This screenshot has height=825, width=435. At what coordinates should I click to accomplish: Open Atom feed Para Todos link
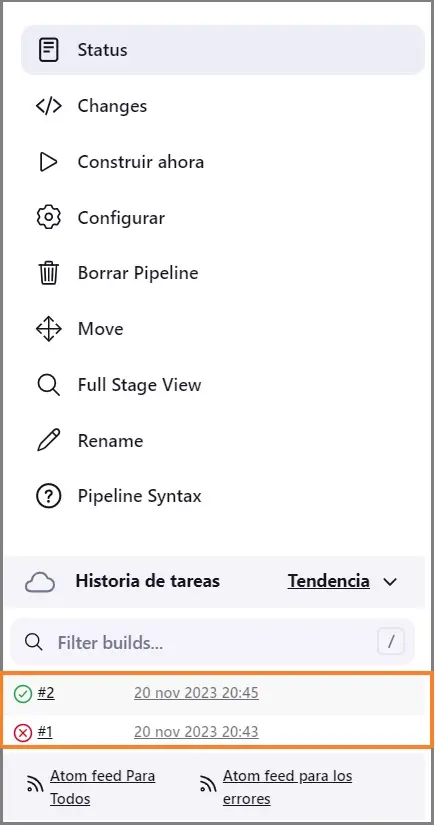pyautogui.click(x=103, y=787)
